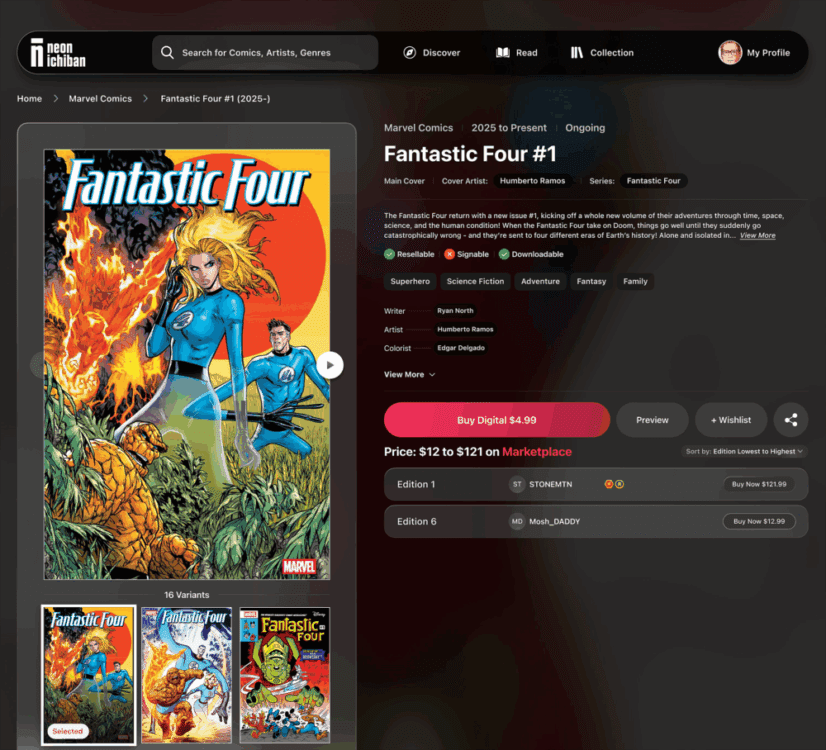Open Discover from the top navigation
Image resolution: width=826 pixels, height=750 pixels.
[431, 53]
